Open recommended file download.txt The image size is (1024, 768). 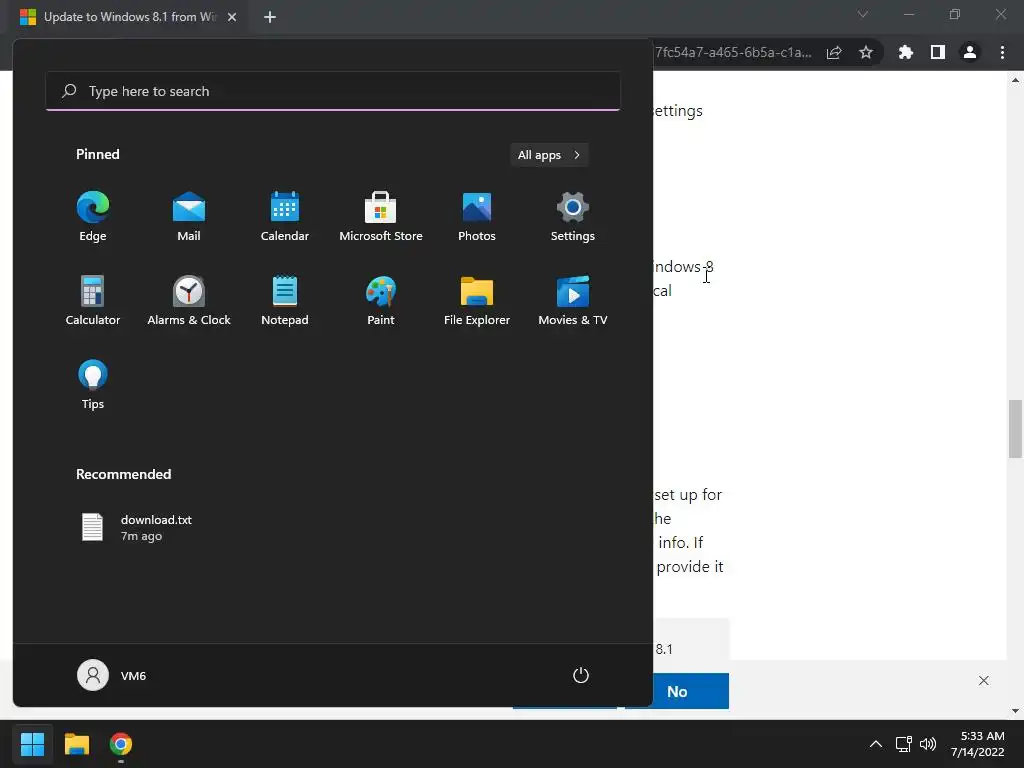pyautogui.click(x=137, y=528)
